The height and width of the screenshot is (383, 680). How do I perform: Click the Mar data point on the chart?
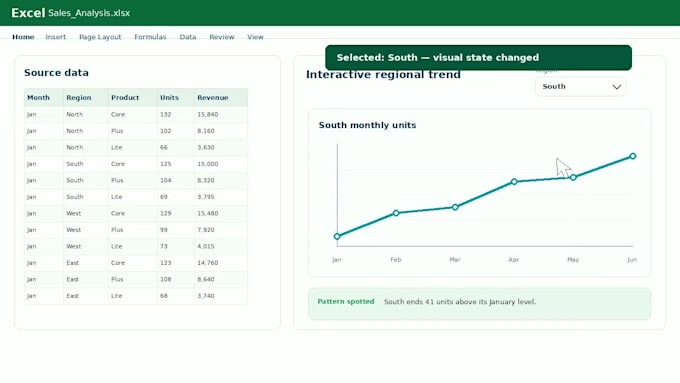pyautogui.click(x=455, y=207)
